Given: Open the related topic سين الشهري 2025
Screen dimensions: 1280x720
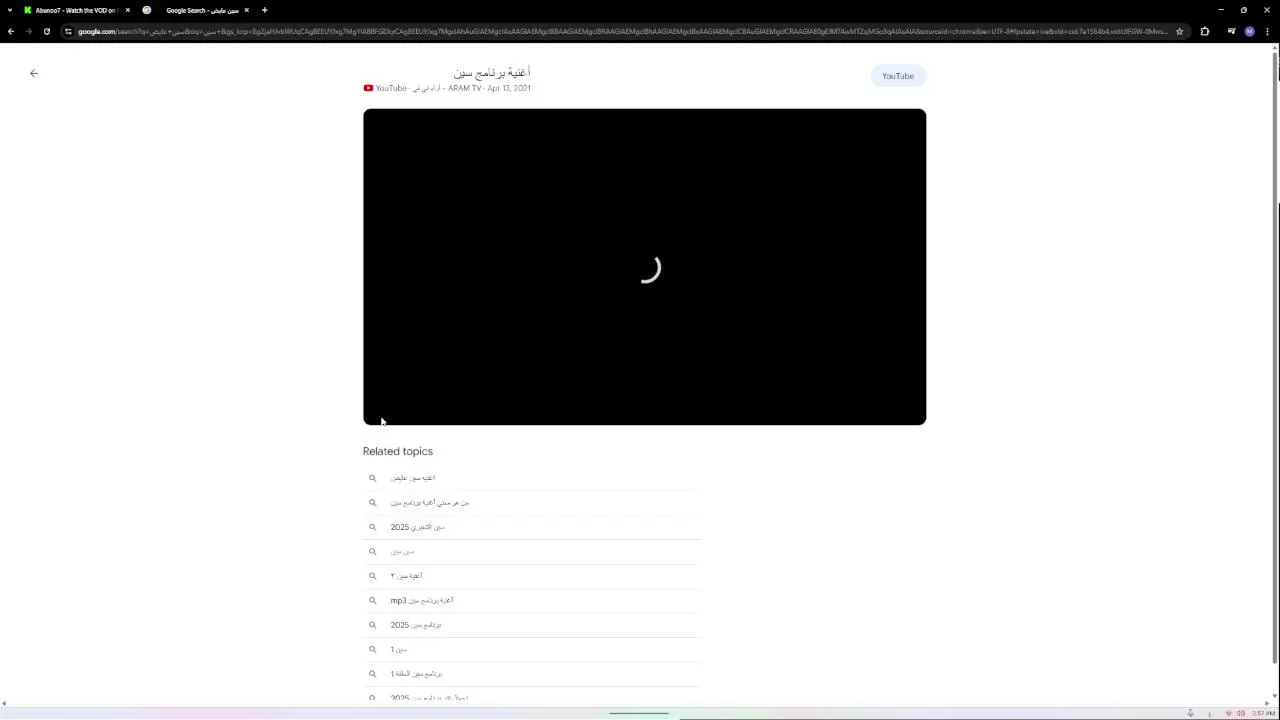Looking at the screenshot, I should pos(532,527).
